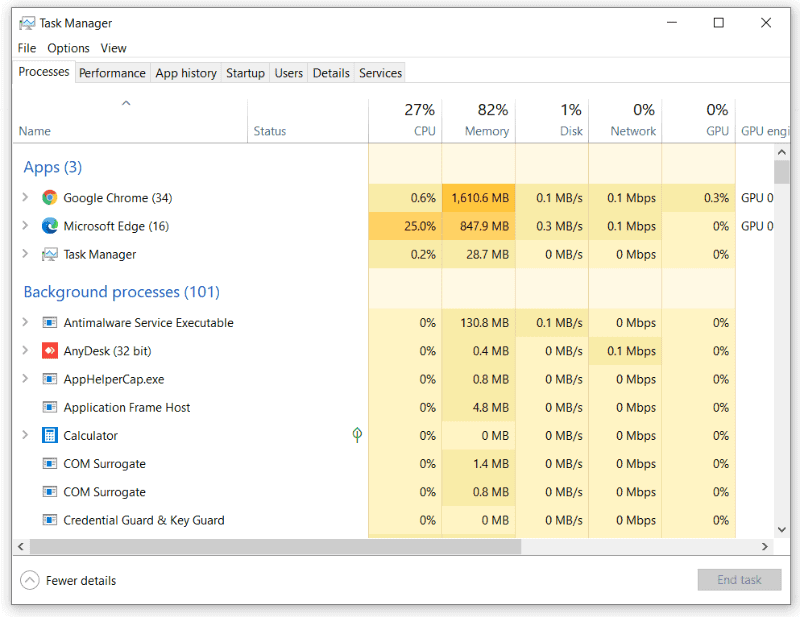Click the 130.8 MB memory cell
The image size is (800, 617).
coord(479,323)
